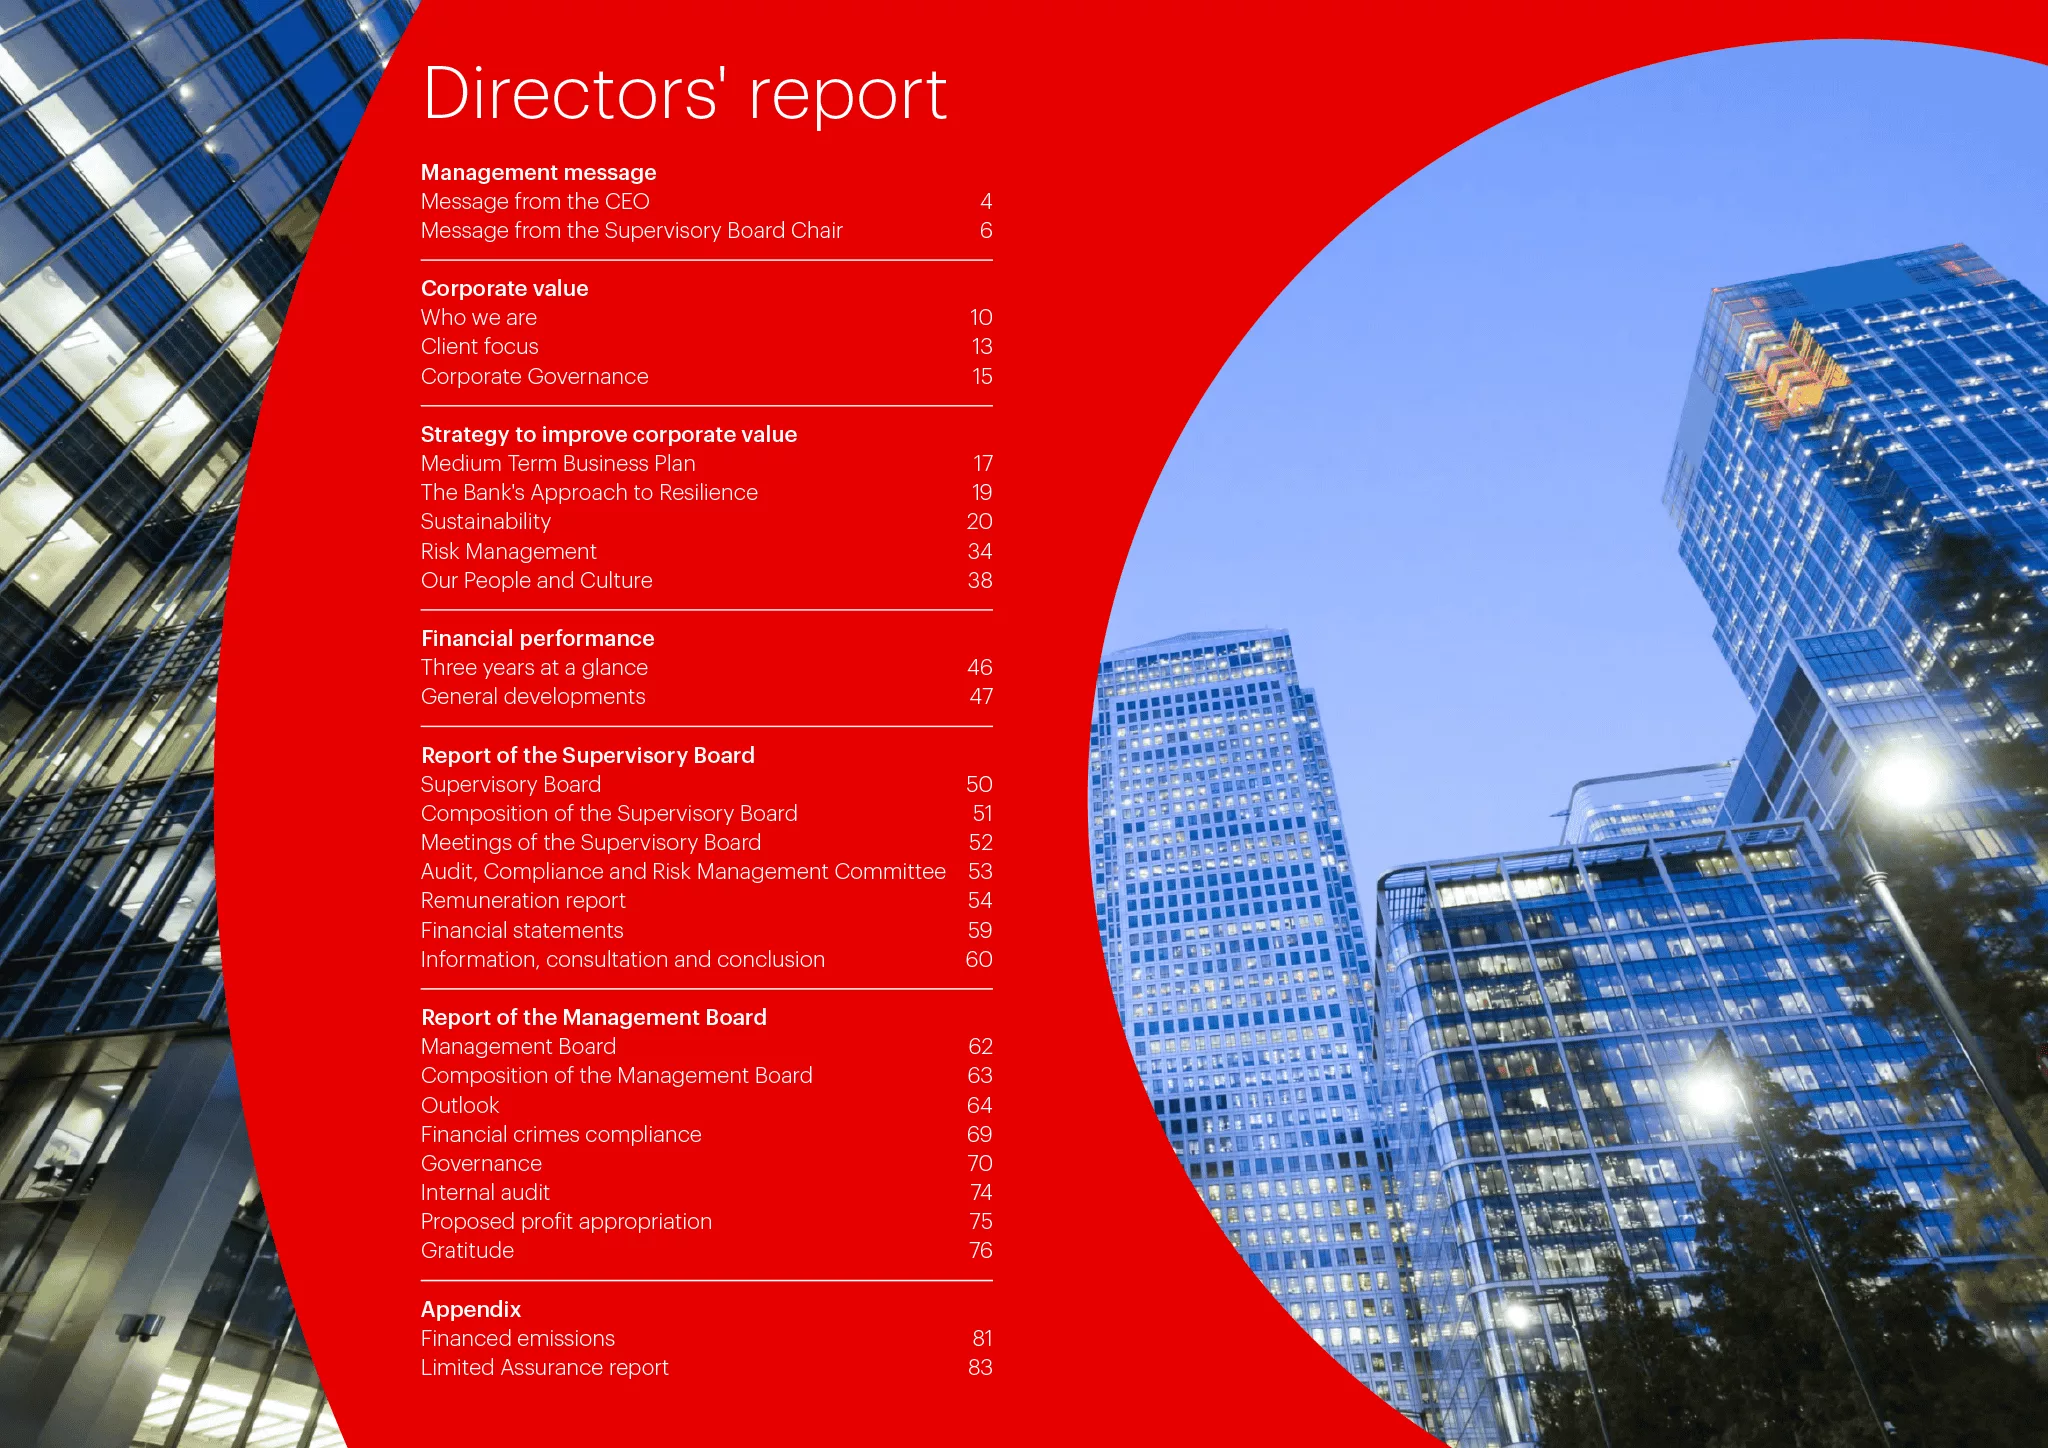Open 'Composition of the Supervisory Board'

tap(706, 814)
